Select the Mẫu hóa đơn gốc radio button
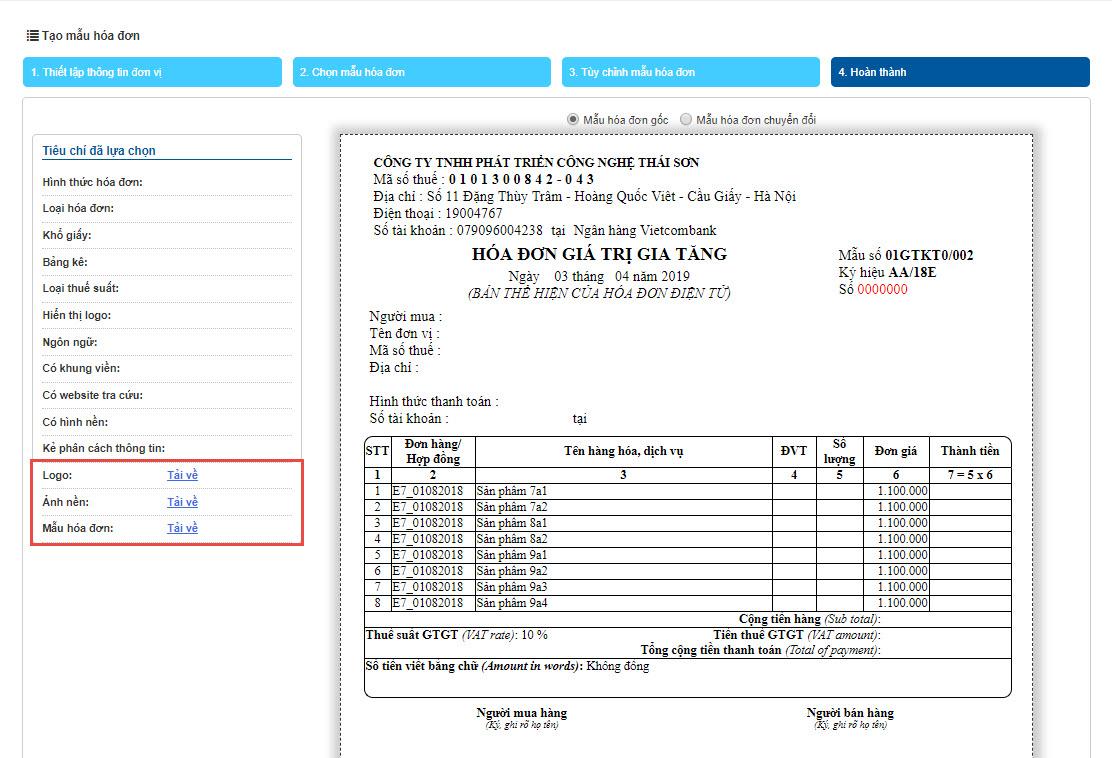The image size is (1112, 758). (573, 119)
